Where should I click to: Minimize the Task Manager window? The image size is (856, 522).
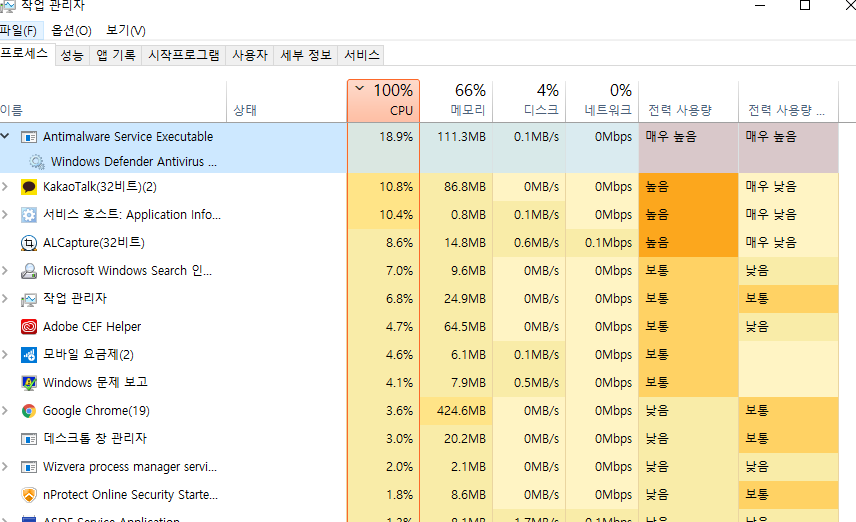point(760,5)
